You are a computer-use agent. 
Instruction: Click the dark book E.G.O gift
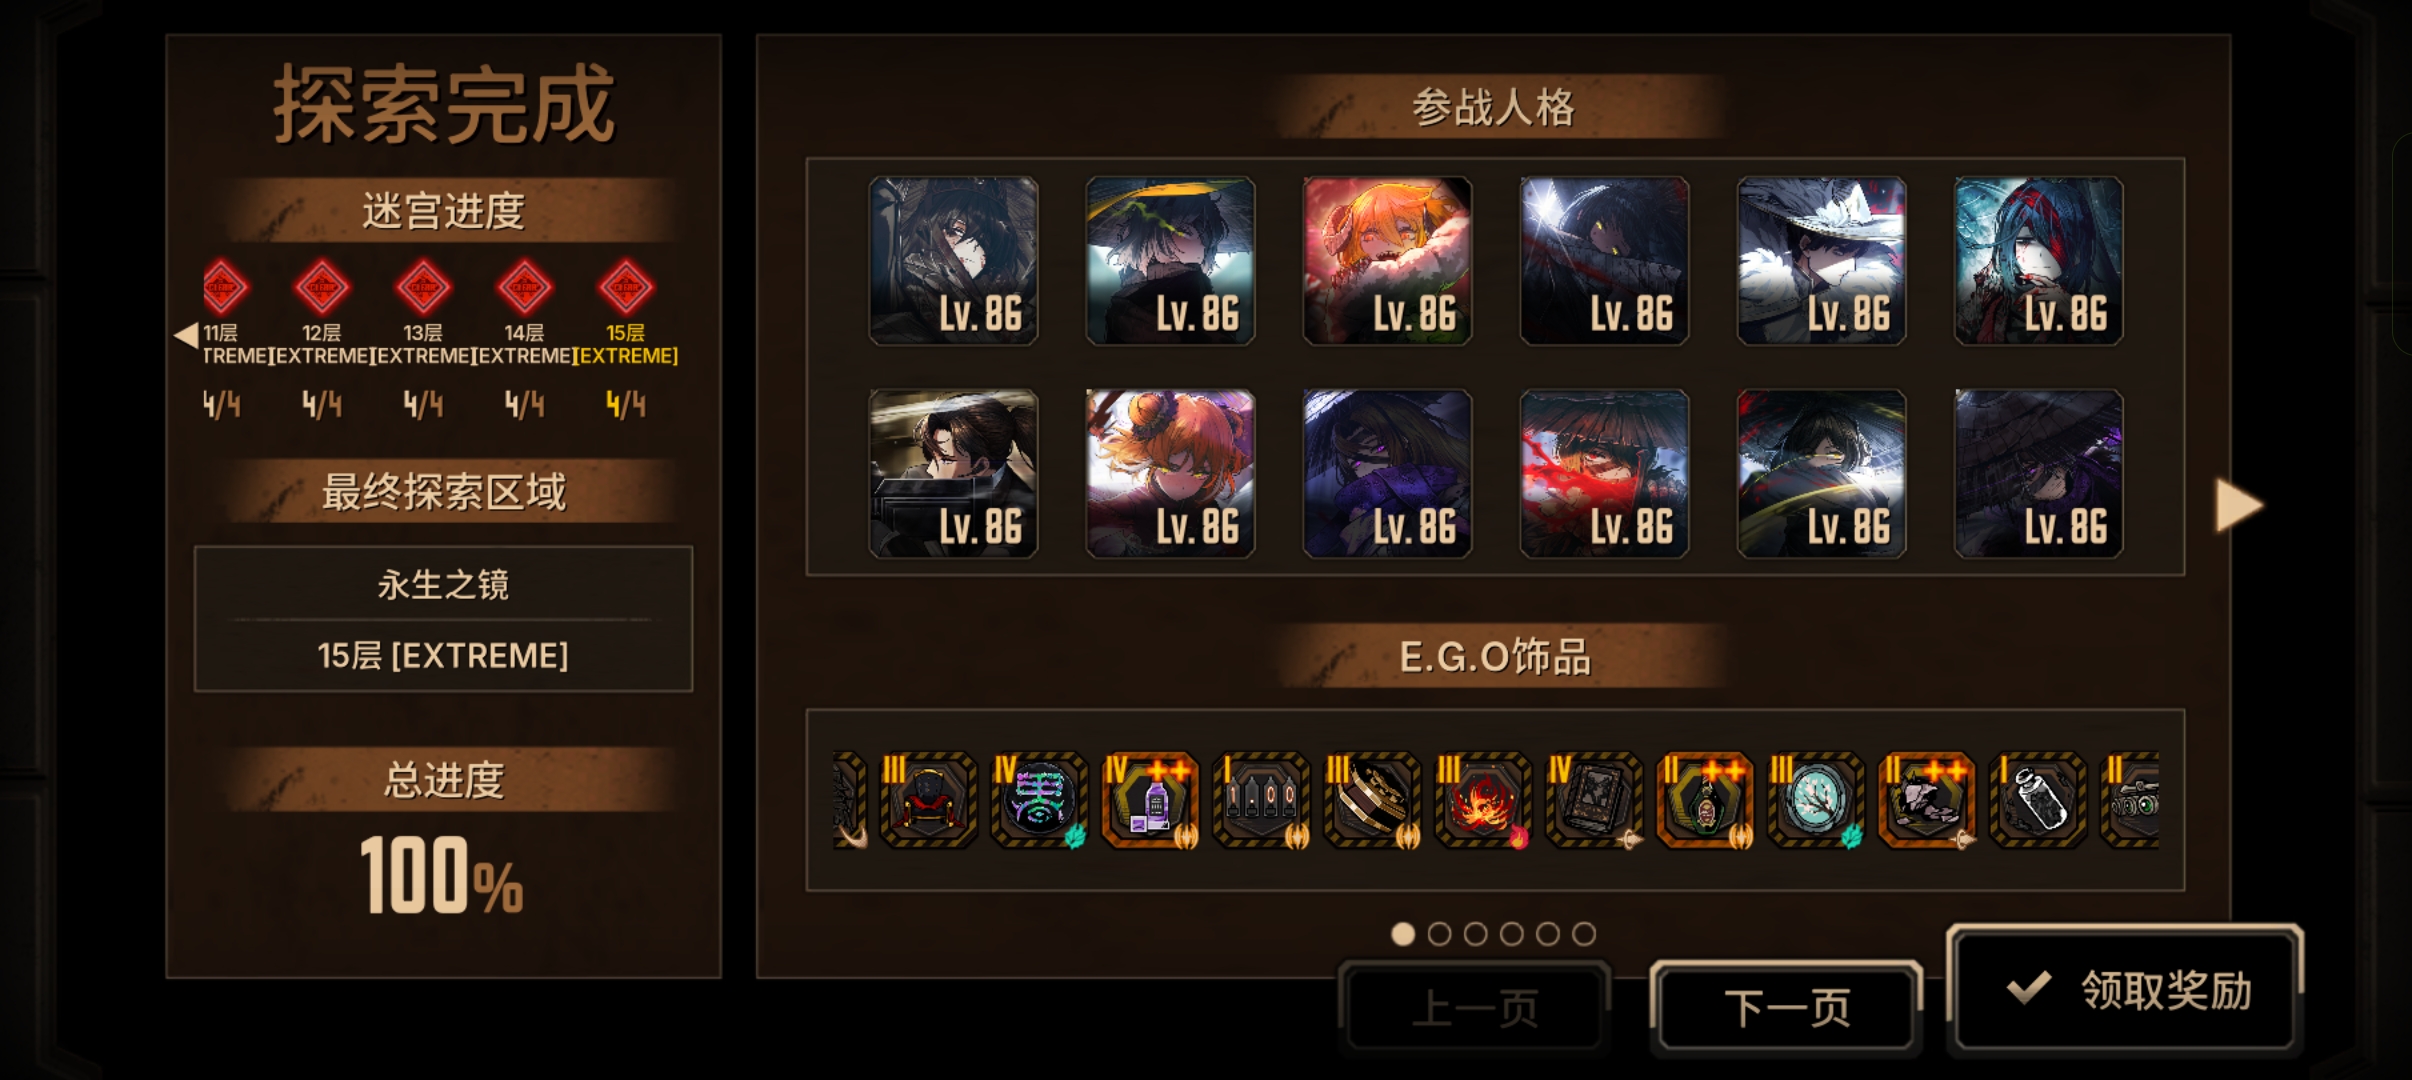pyautogui.click(x=1594, y=800)
